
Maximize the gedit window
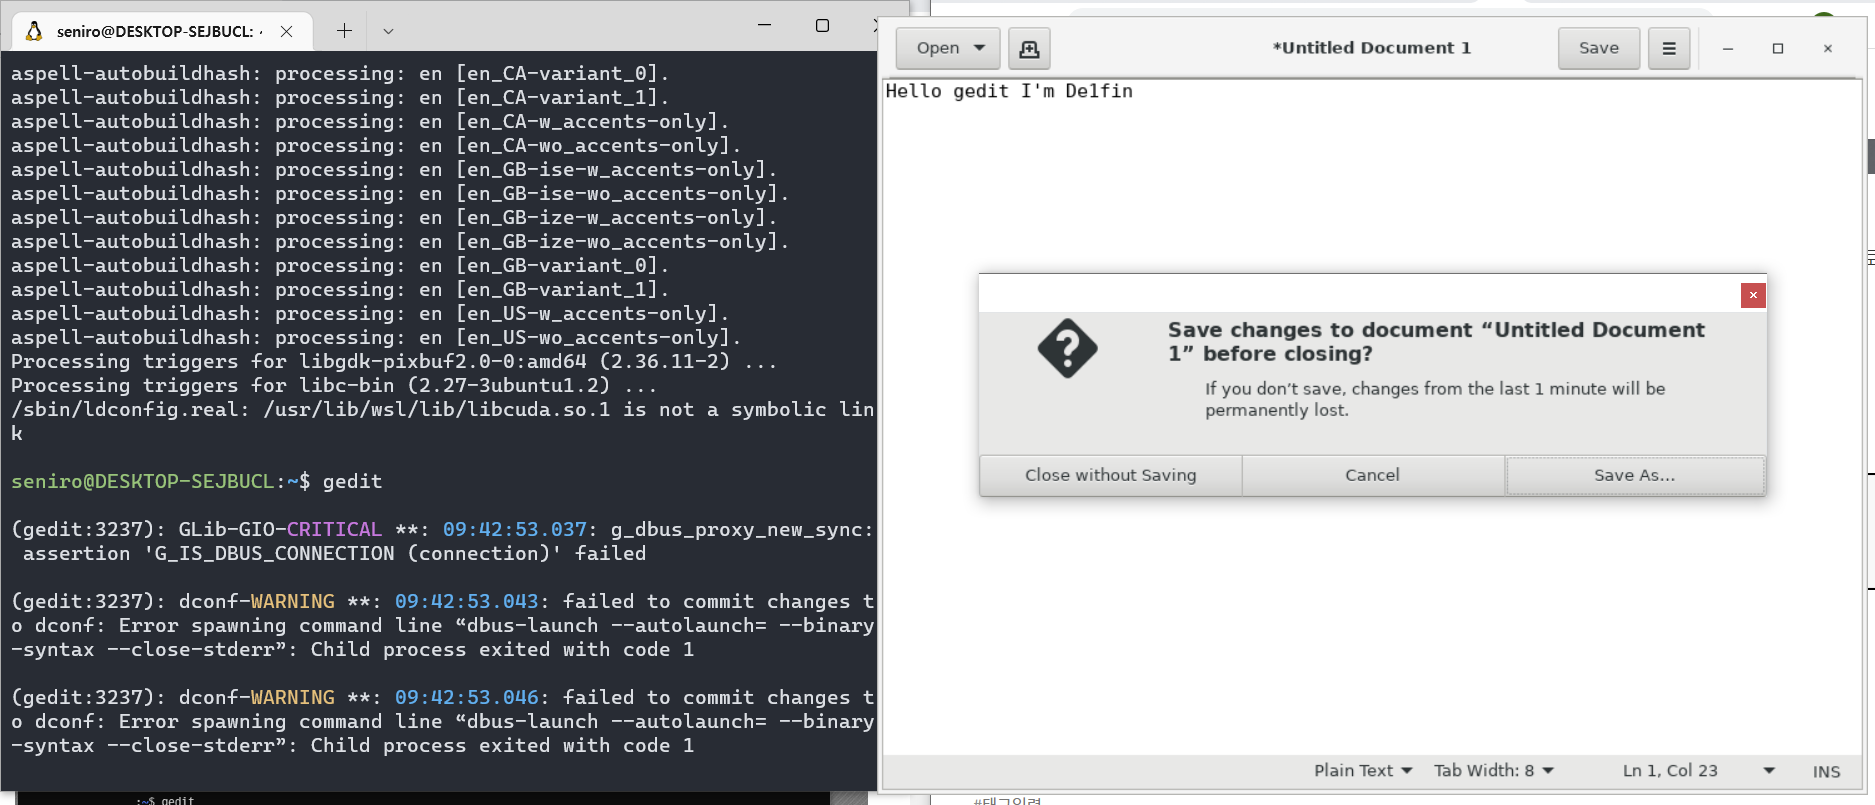[1778, 48]
